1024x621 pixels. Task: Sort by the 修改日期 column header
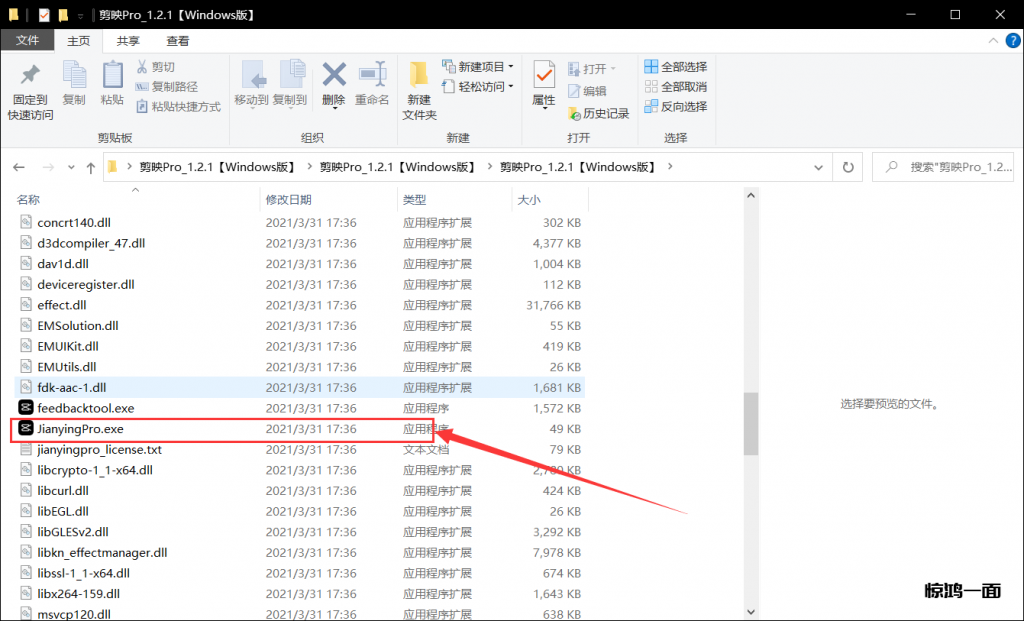pyautogui.click(x=288, y=200)
